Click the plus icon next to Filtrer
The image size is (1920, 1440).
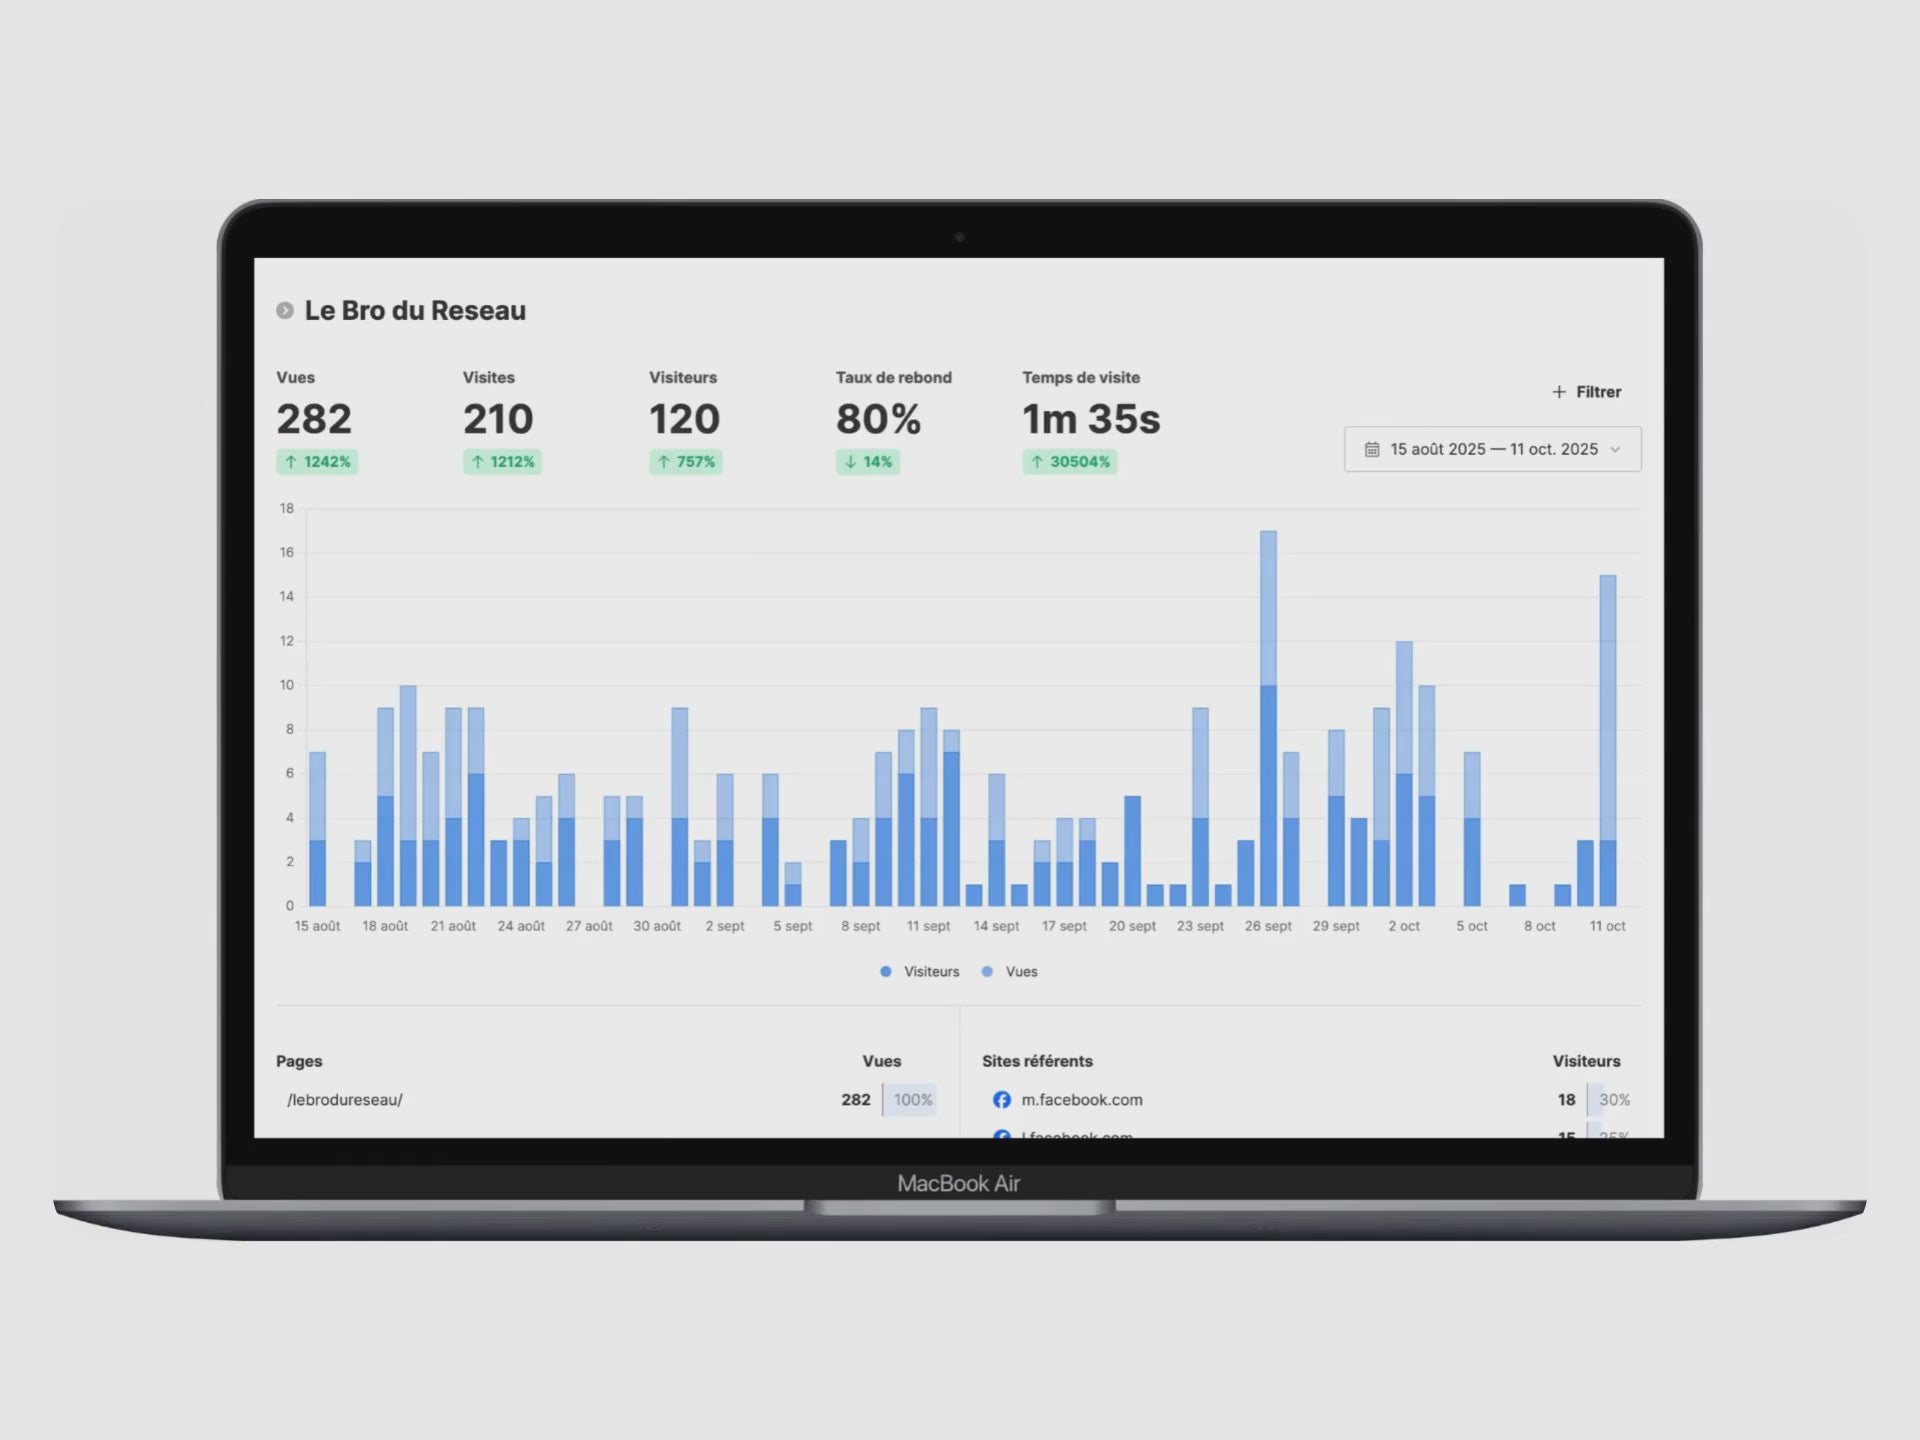click(x=1558, y=392)
